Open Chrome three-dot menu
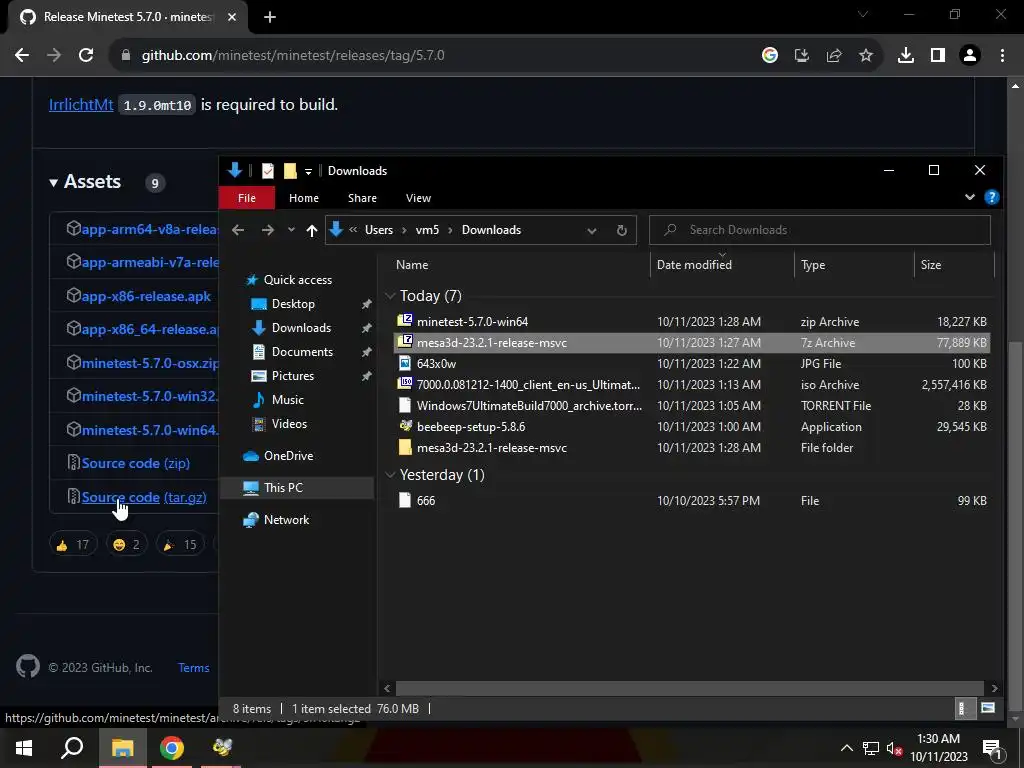 [1002, 56]
